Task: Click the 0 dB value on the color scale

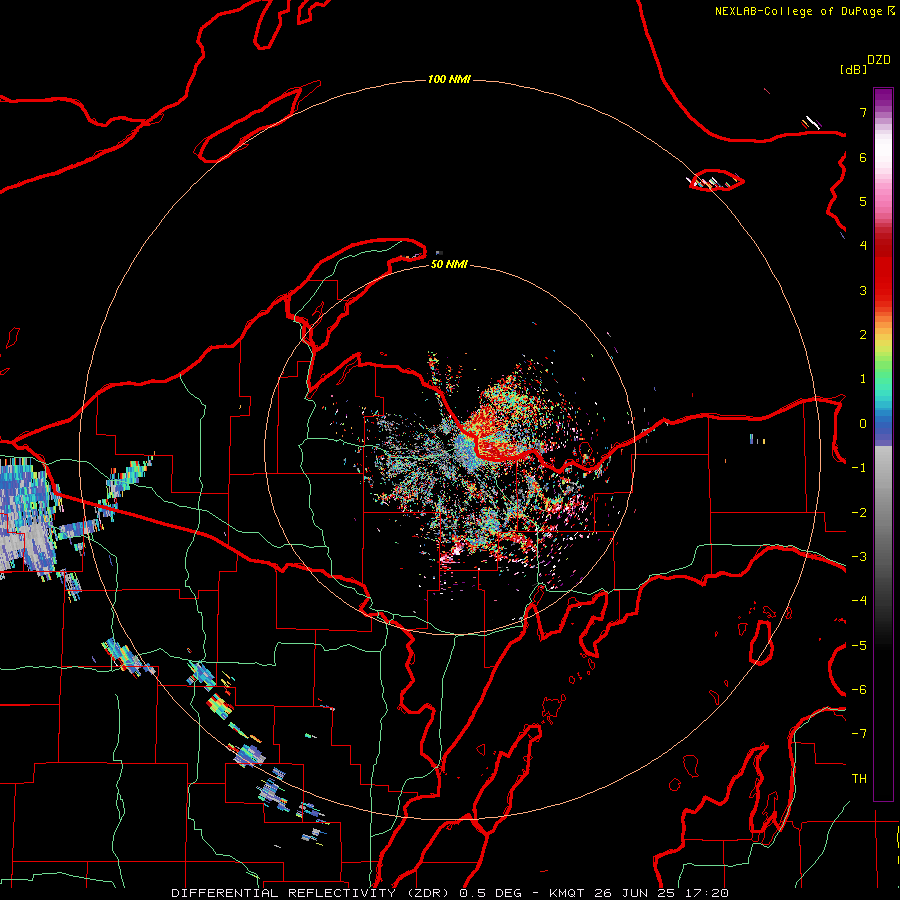Action: (863, 424)
